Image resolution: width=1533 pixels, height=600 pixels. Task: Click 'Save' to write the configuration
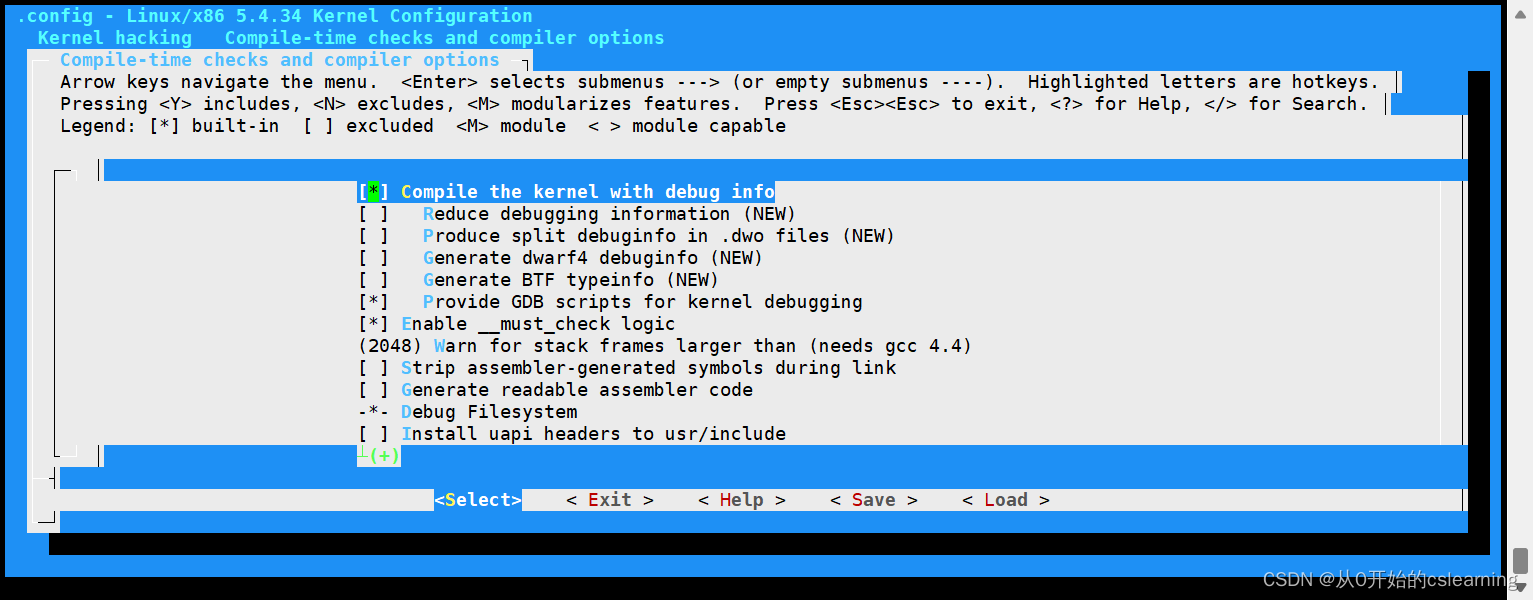(872, 499)
